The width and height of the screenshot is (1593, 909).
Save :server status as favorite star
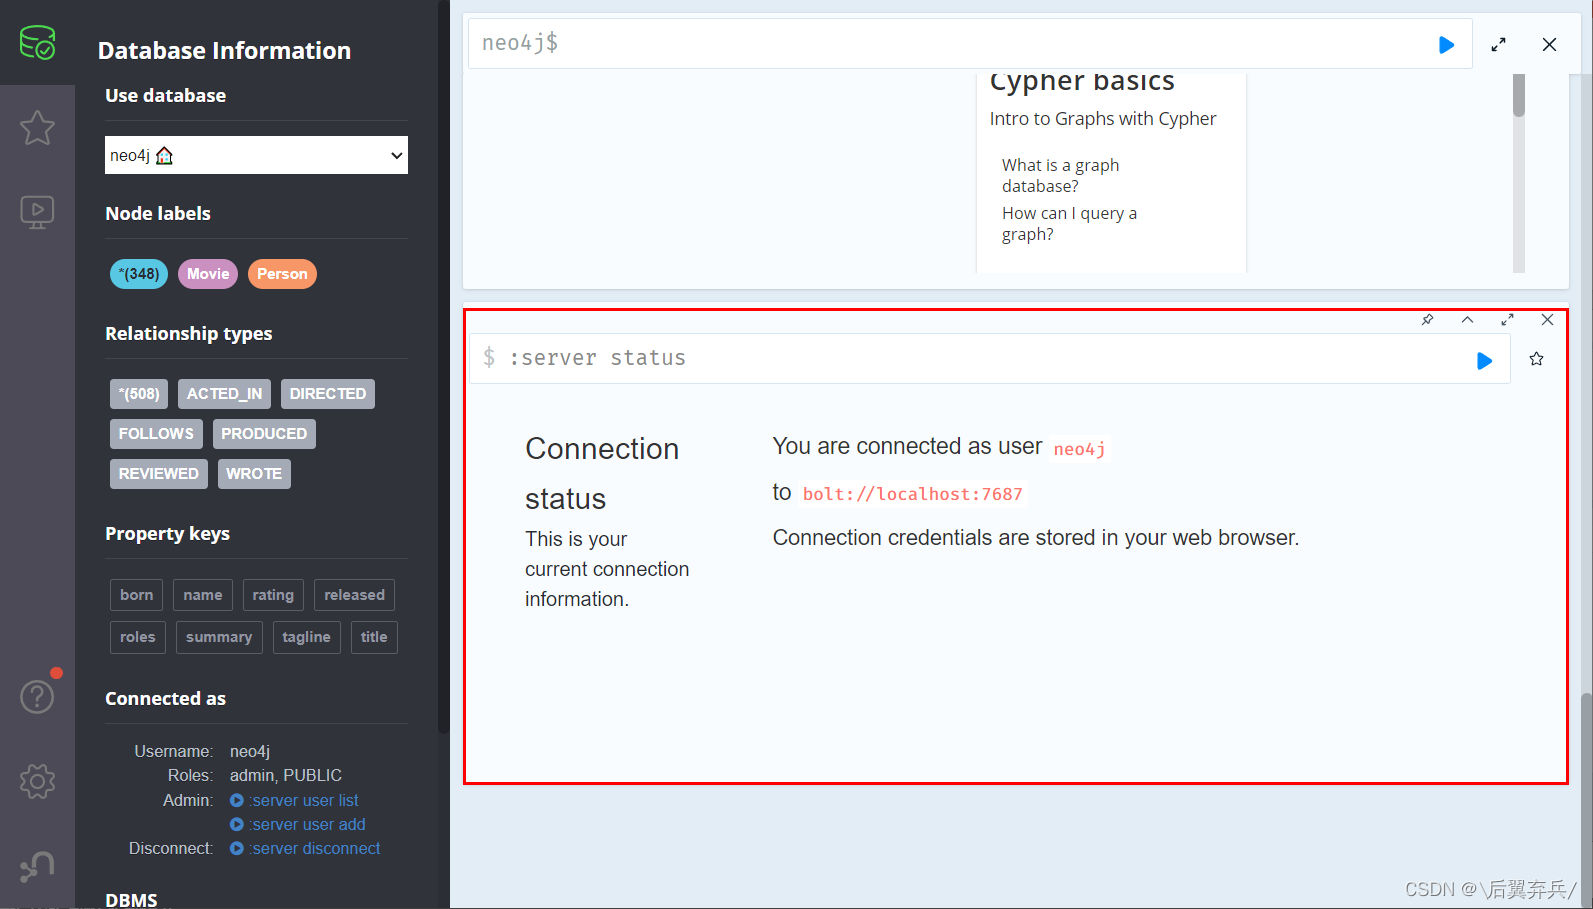pos(1536,359)
